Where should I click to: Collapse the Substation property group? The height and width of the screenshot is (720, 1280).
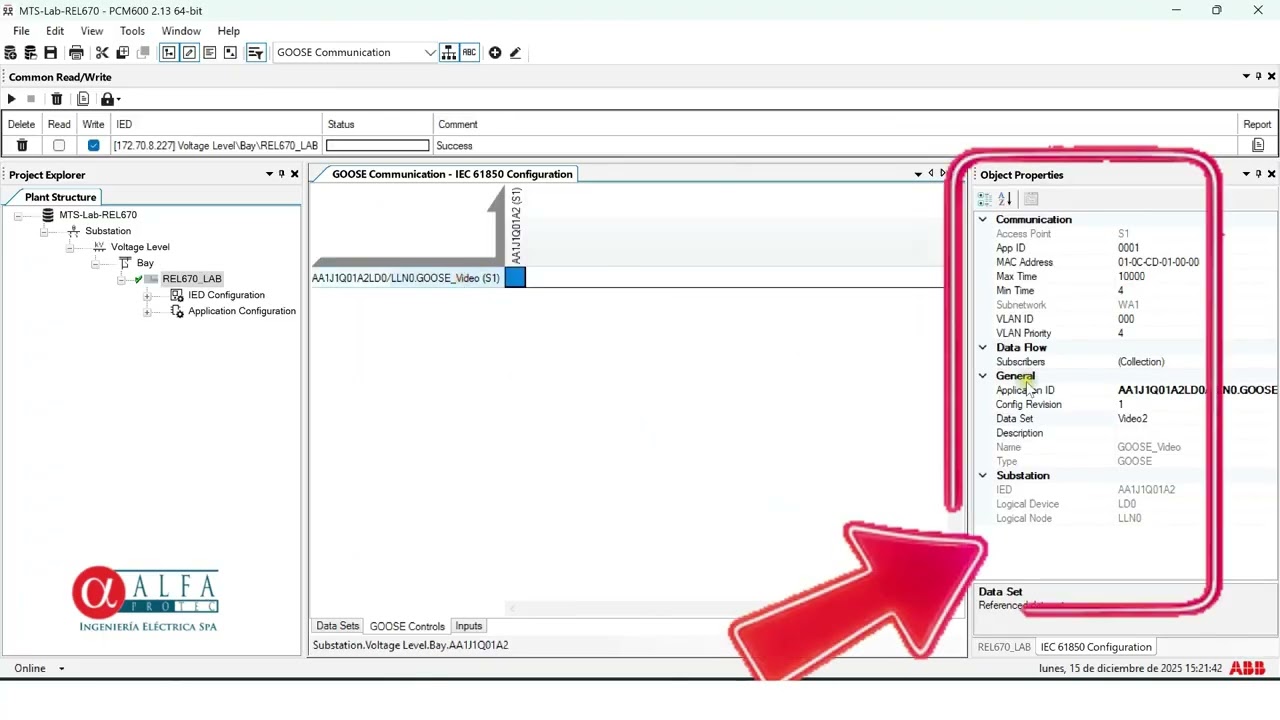tap(983, 476)
